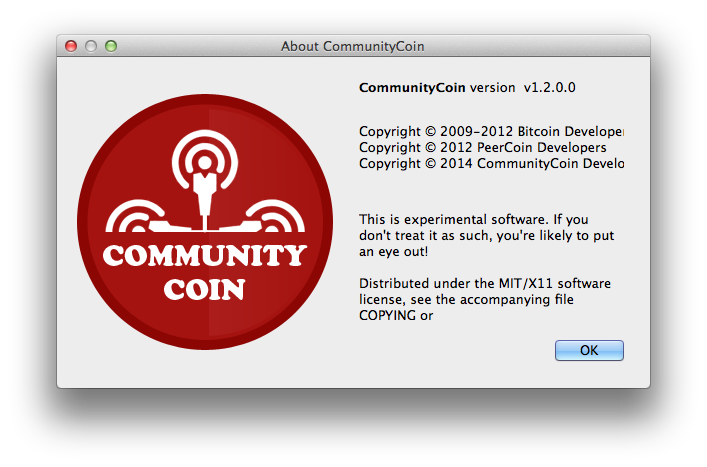Select the Bitcoin Developers copyright line
The width and height of the screenshot is (707, 467).
[x=490, y=131]
